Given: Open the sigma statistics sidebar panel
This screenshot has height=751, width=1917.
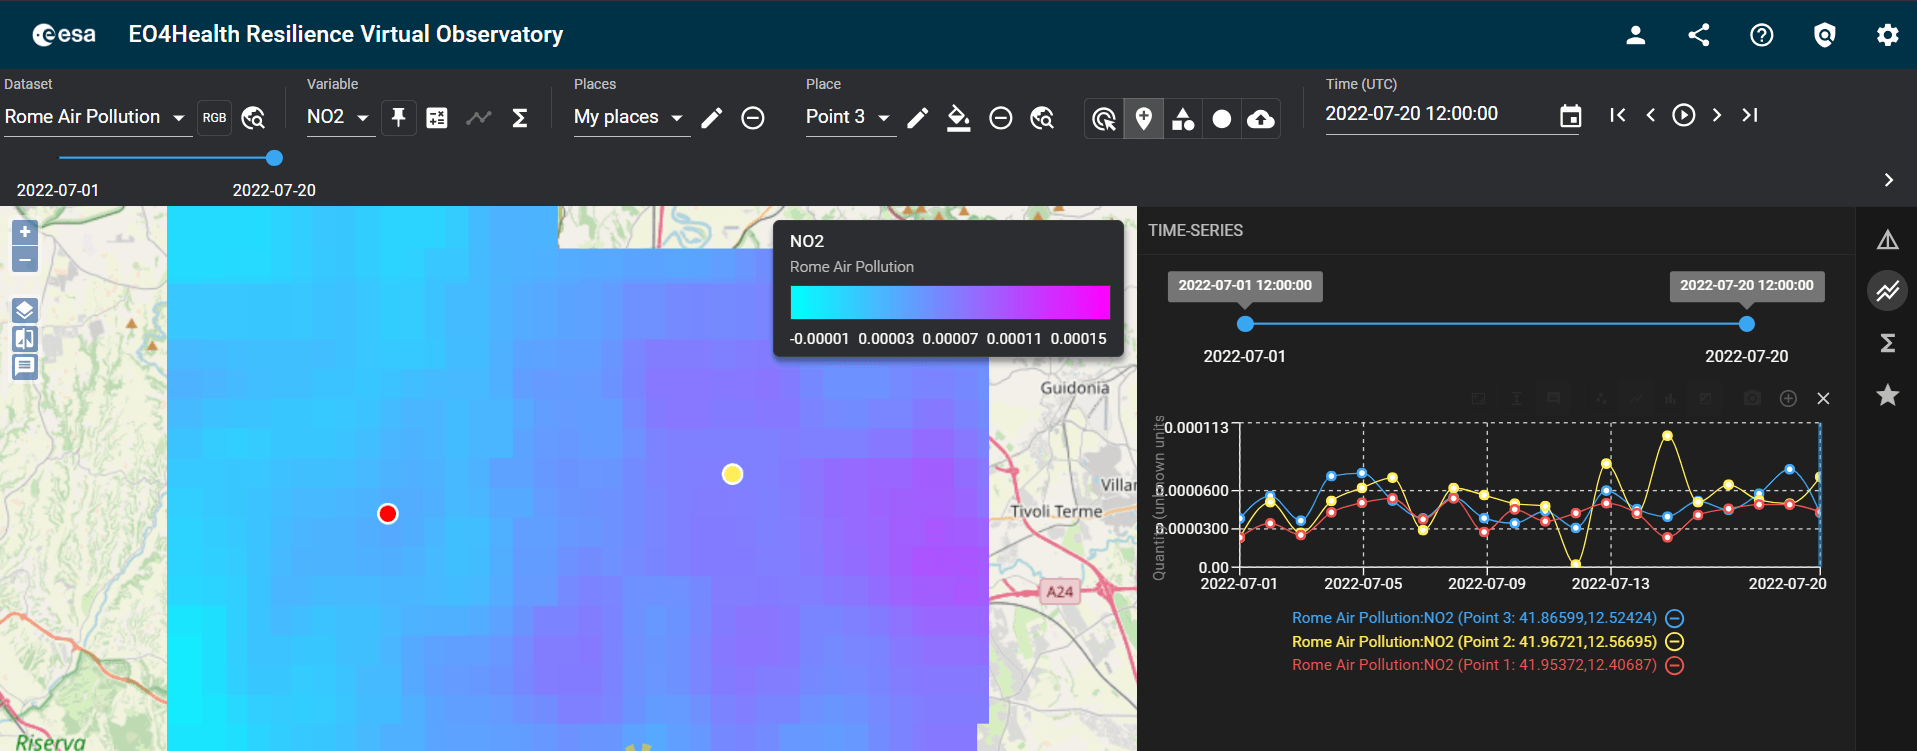Looking at the screenshot, I should [x=1888, y=343].
